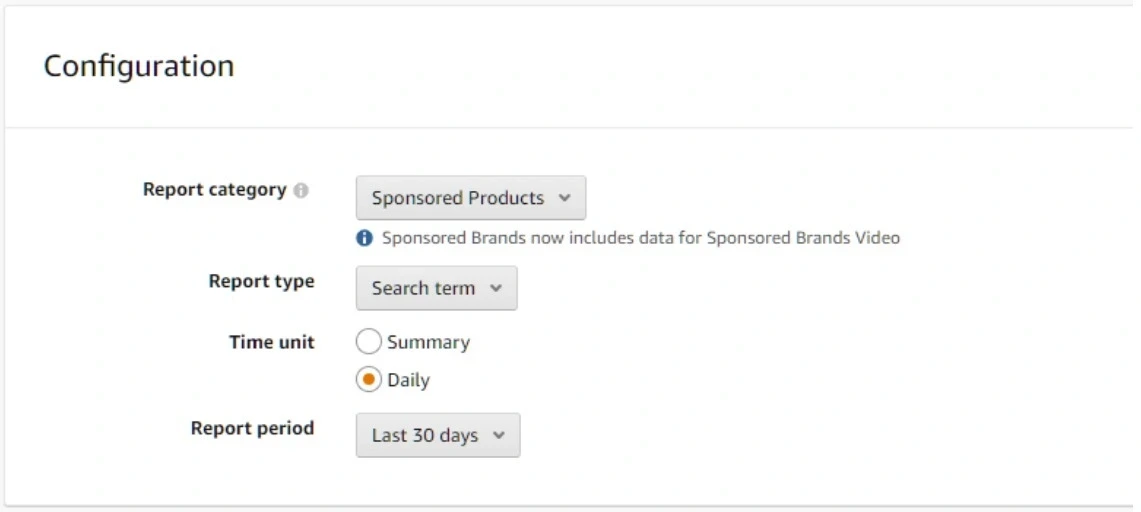The height and width of the screenshot is (512, 1141).
Task: Click the Configuration section heading
Action: point(139,66)
